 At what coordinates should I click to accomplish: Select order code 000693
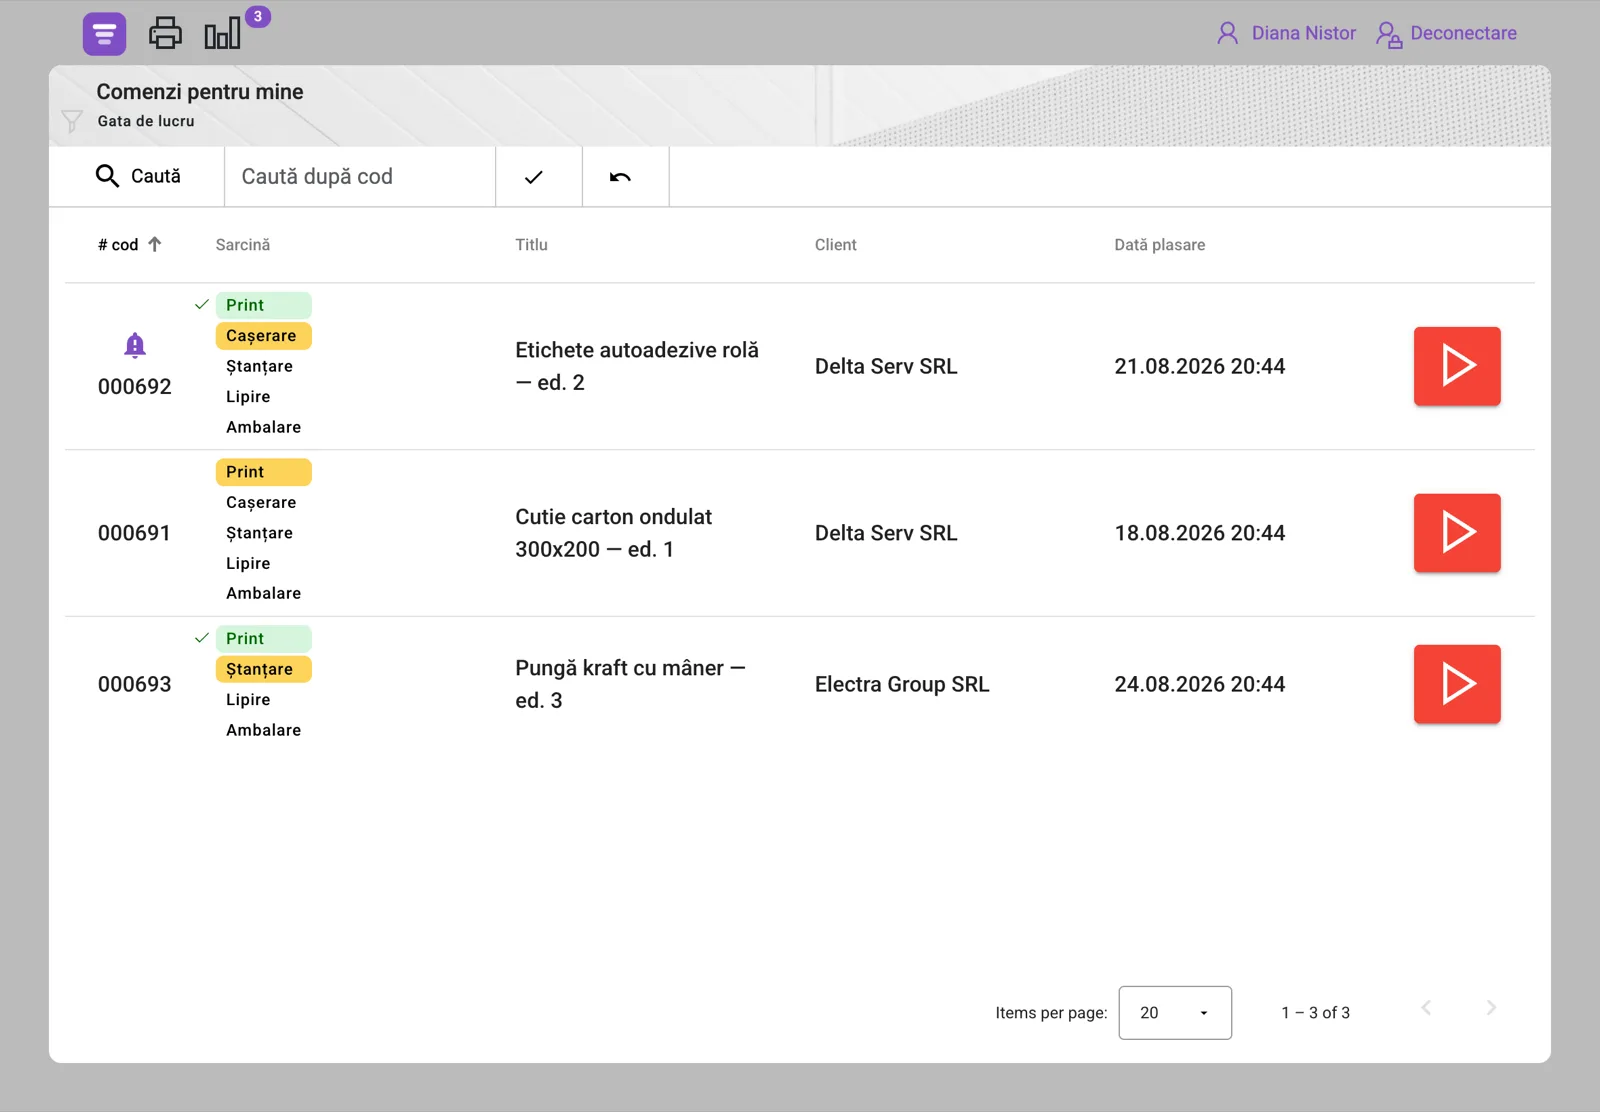click(x=134, y=684)
